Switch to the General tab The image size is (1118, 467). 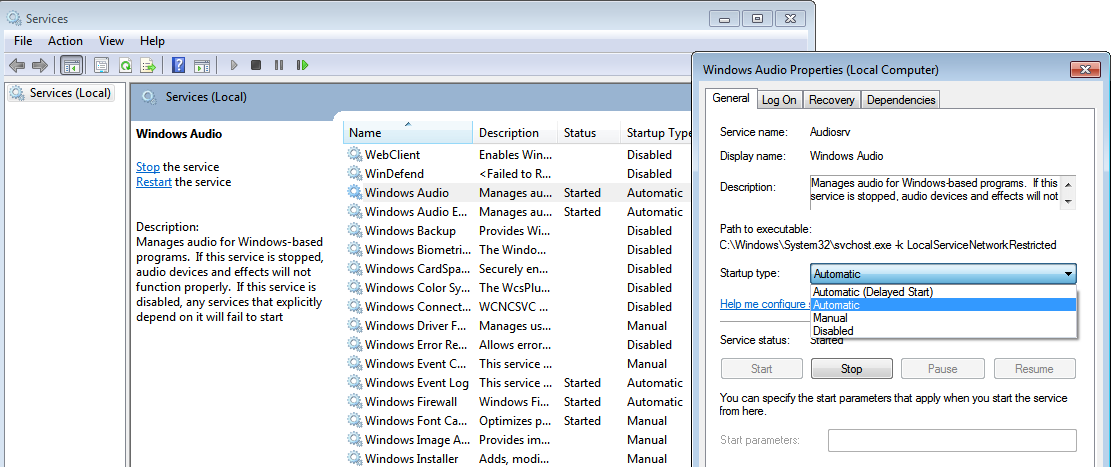pos(731,98)
